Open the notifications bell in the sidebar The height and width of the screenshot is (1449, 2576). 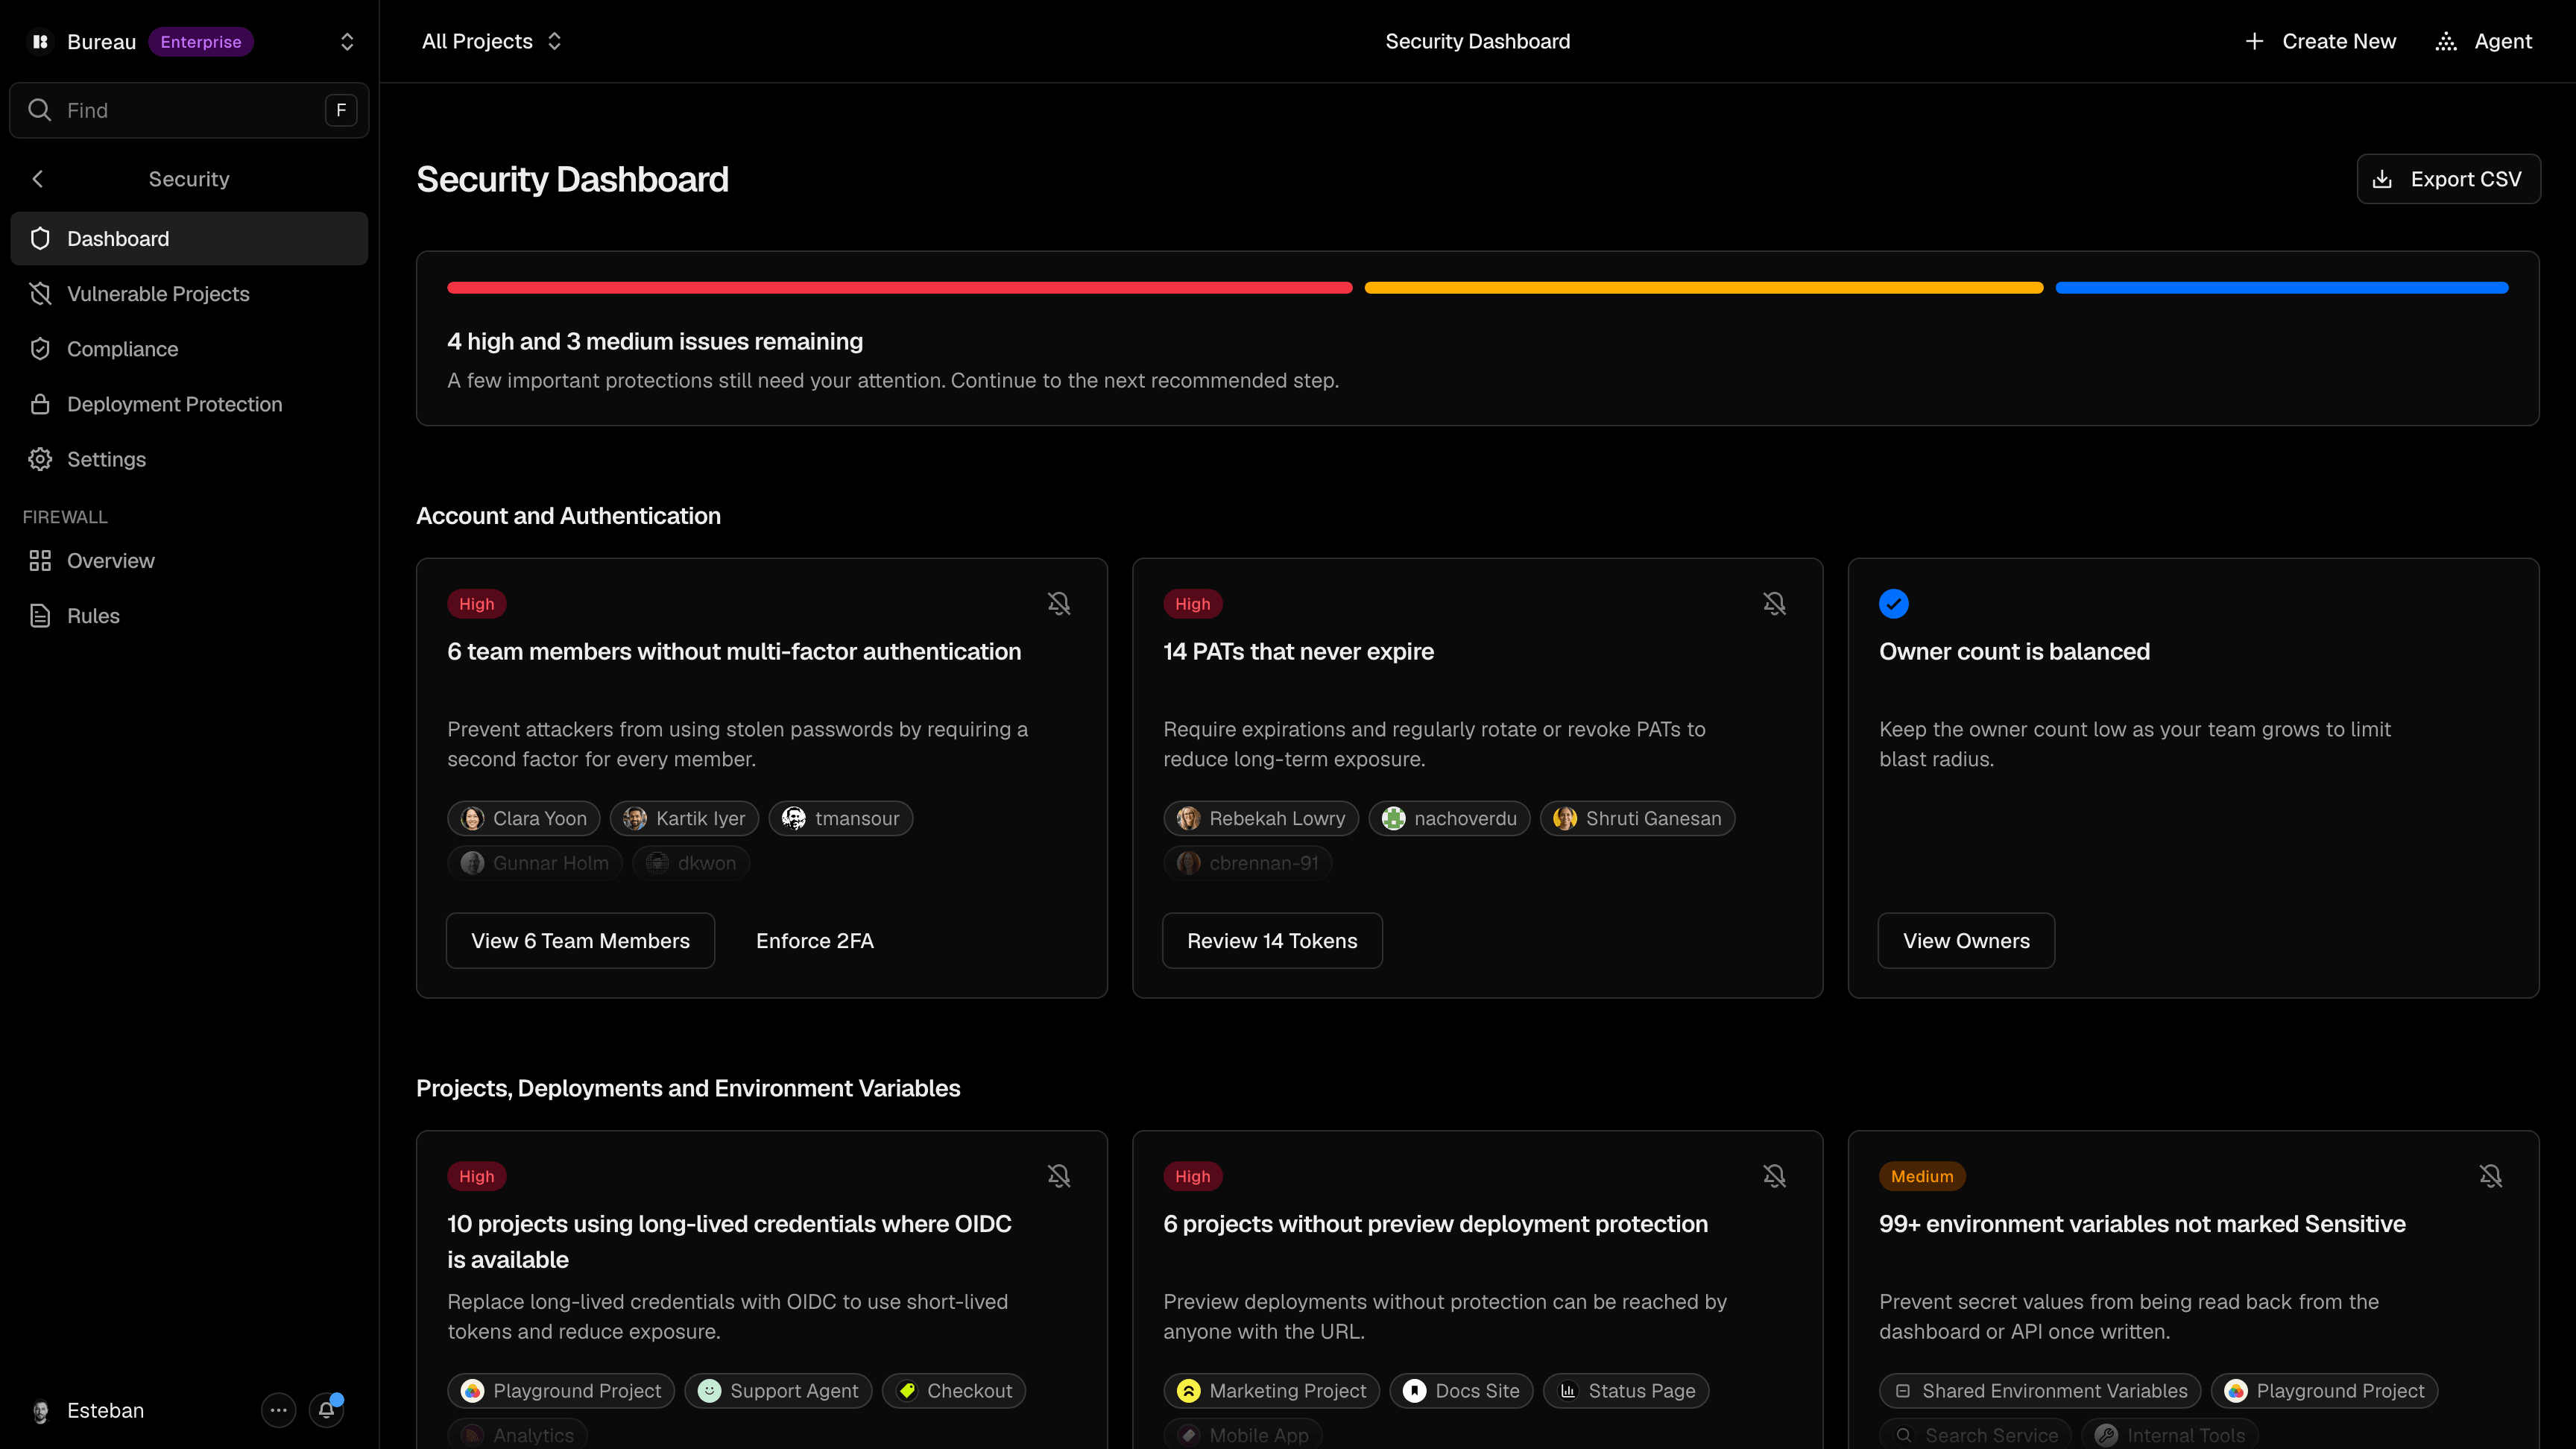326,1410
